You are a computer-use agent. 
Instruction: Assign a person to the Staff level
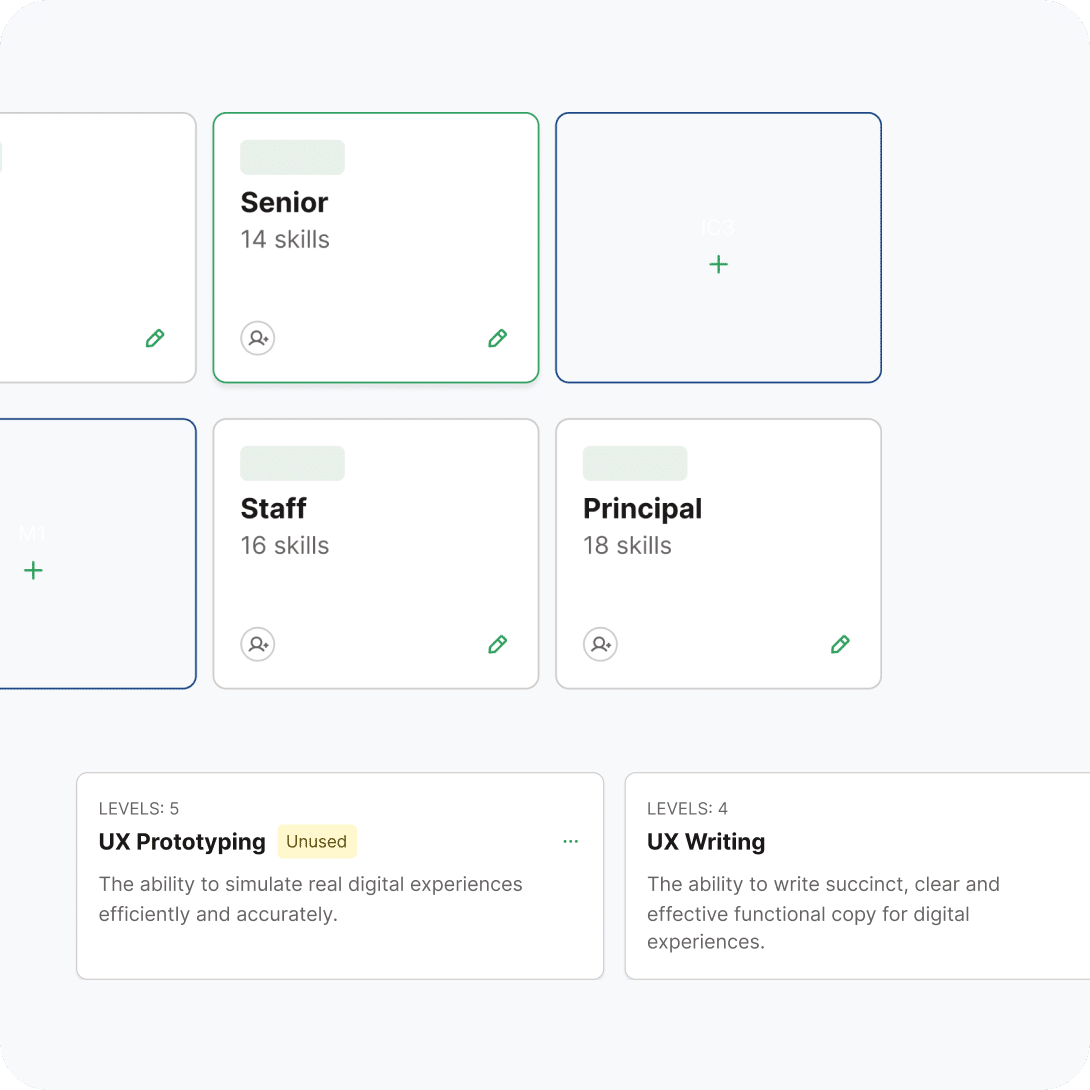pyautogui.click(x=258, y=645)
